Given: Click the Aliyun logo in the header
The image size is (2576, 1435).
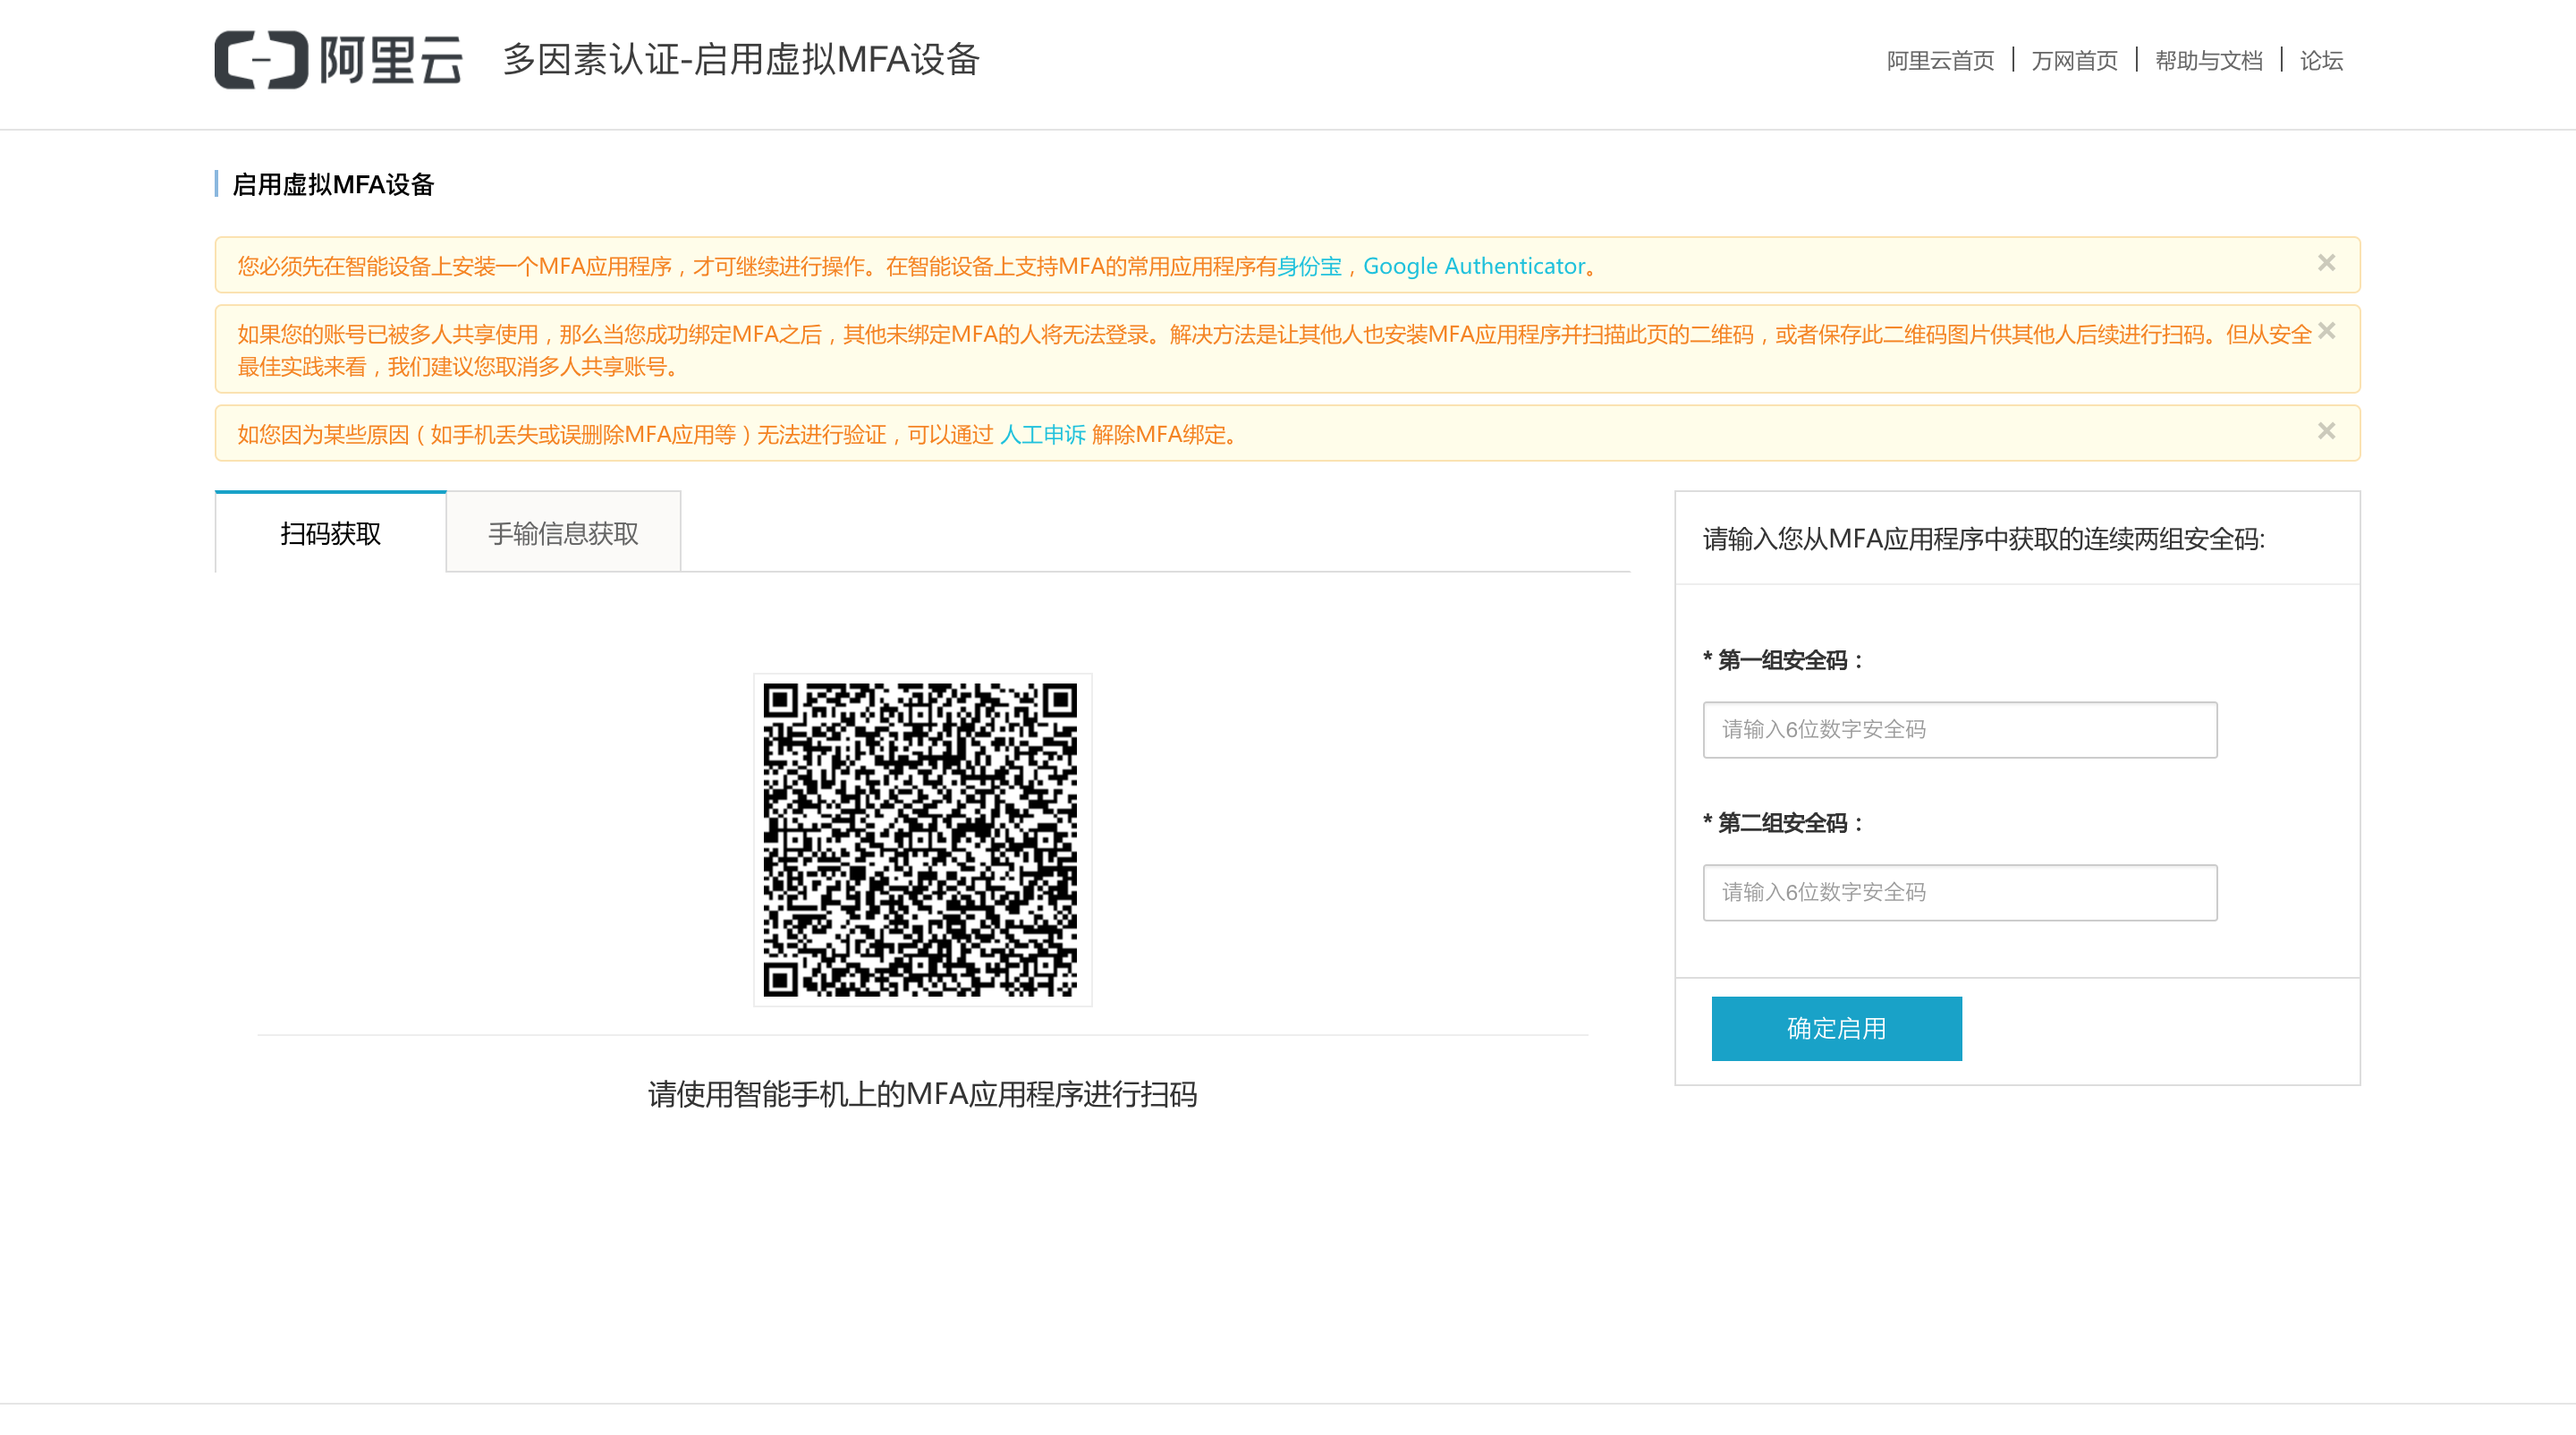Looking at the screenshot, I should coord(338,60).
